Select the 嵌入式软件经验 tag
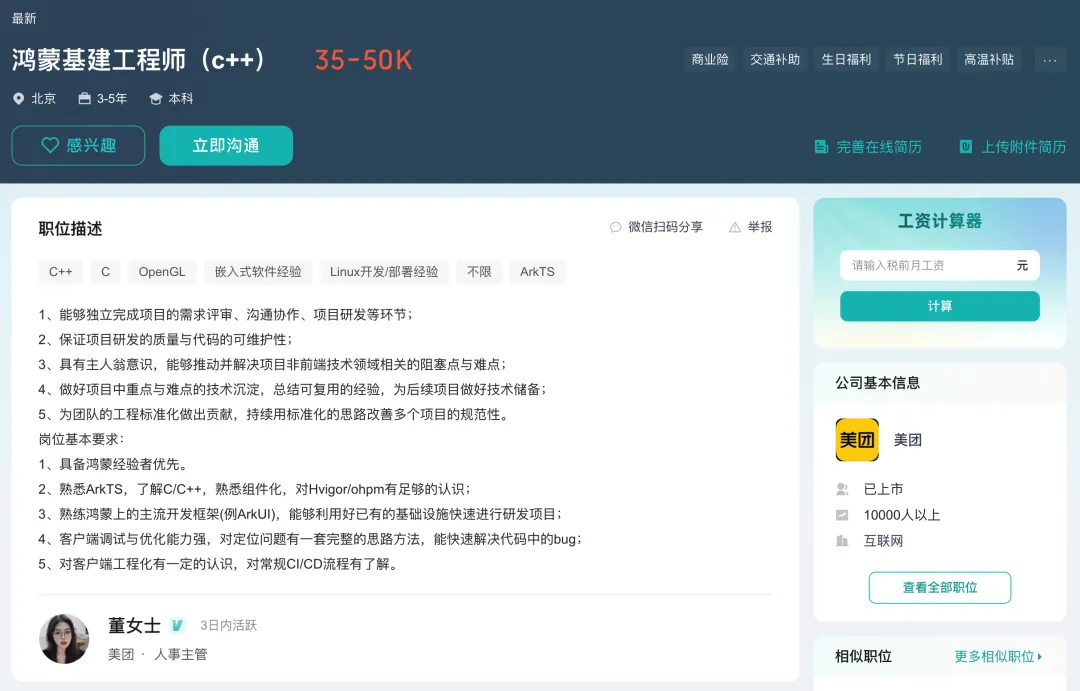This screenshot has height=691, width=1080. coord(258,272)
